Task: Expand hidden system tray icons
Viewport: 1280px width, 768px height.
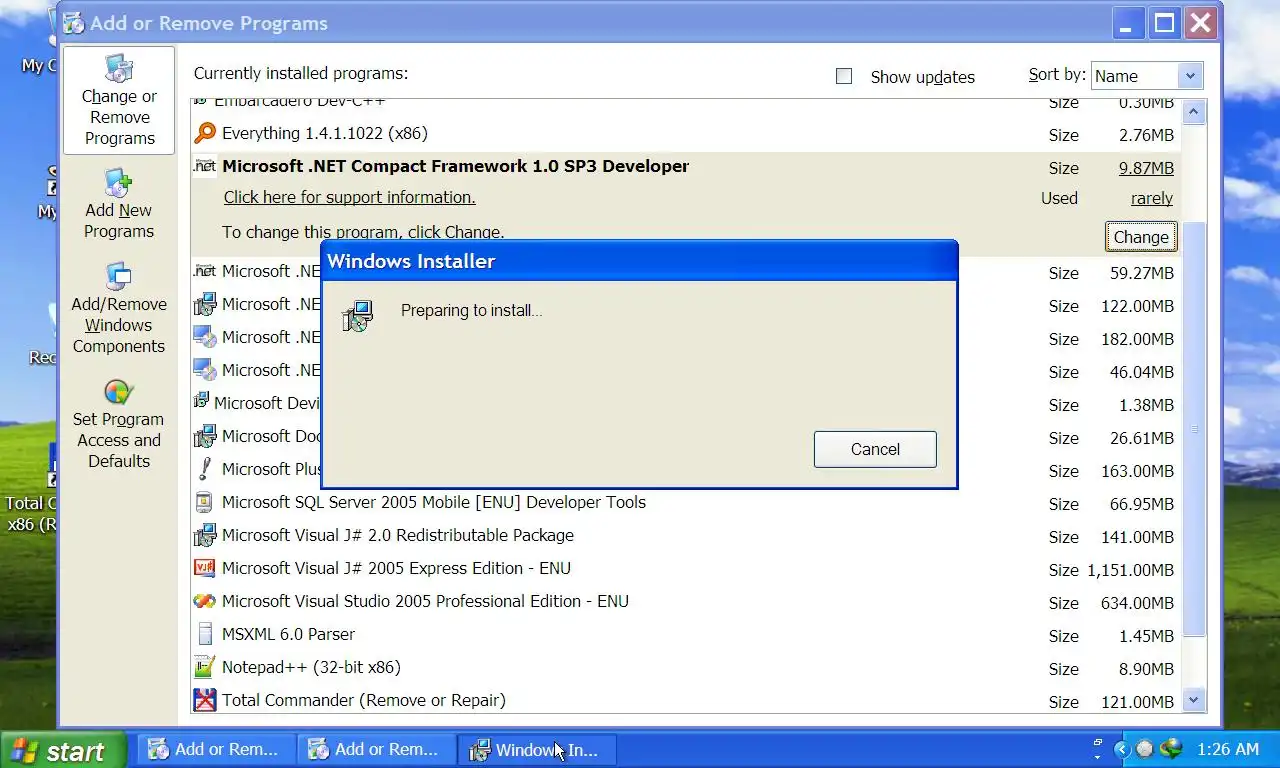Action: tap(1121, 749)
